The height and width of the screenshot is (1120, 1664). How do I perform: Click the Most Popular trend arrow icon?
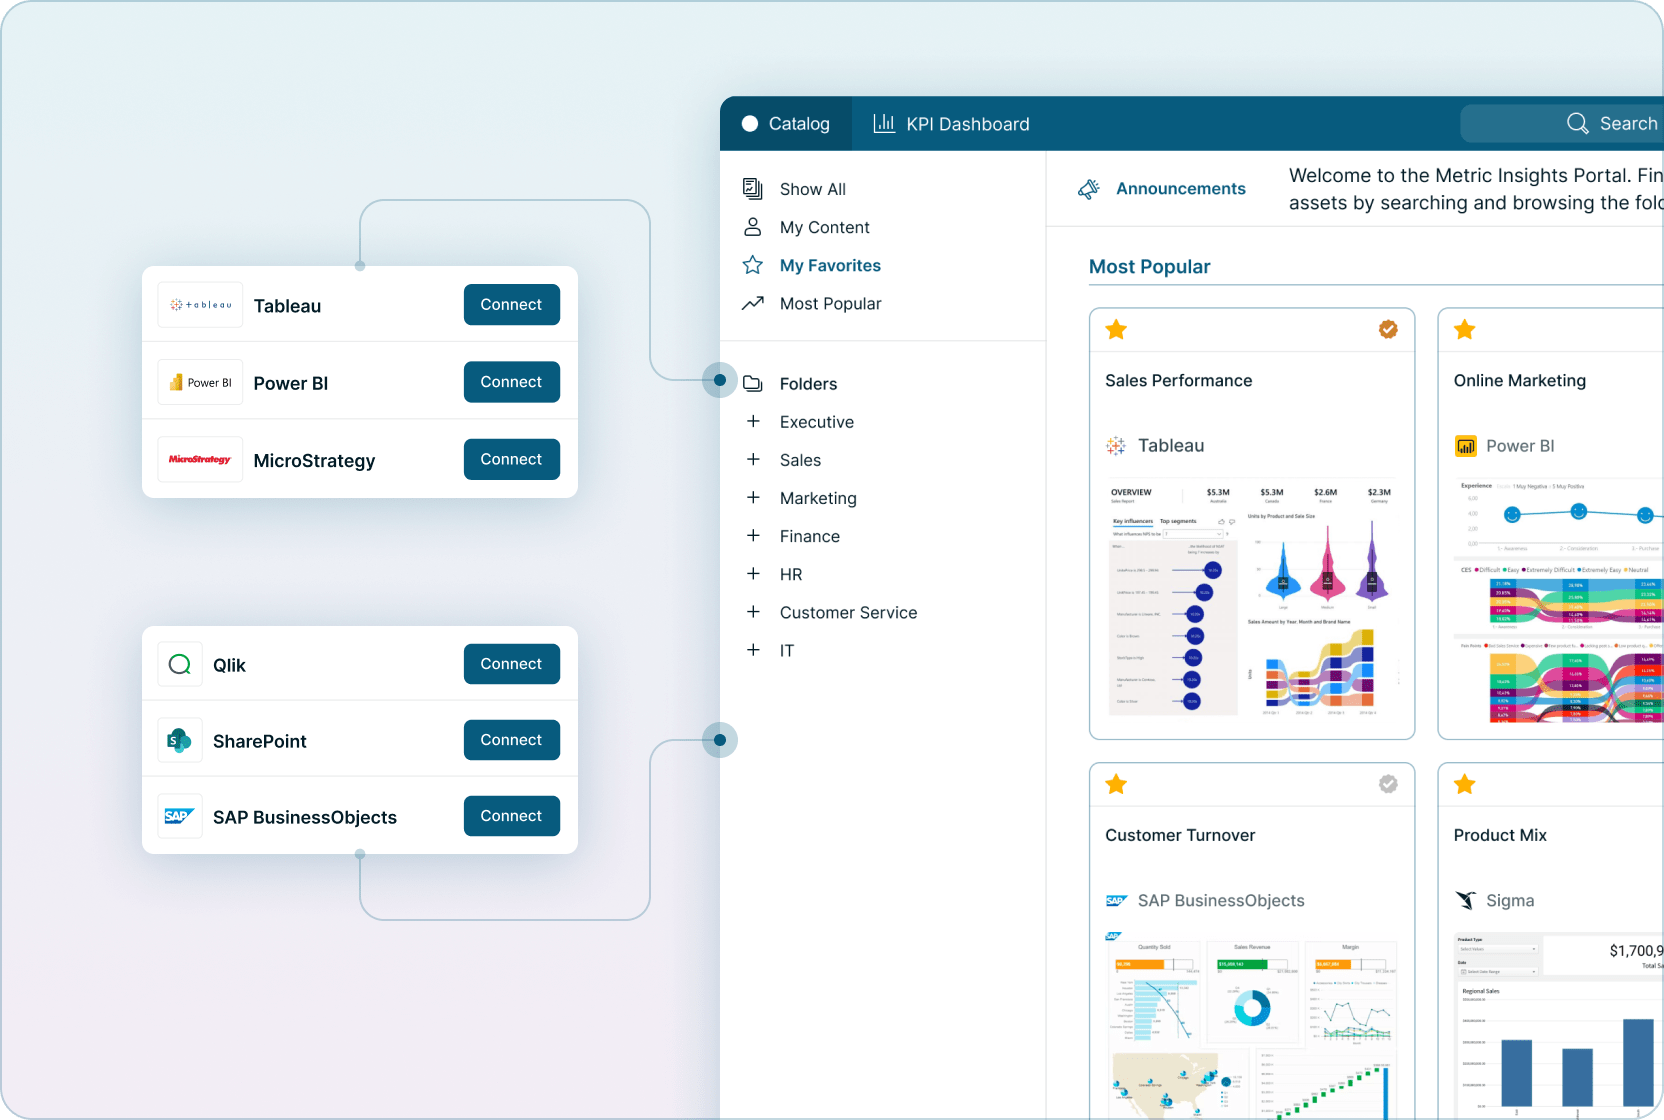pyautogui.click(x=753, y=303)
